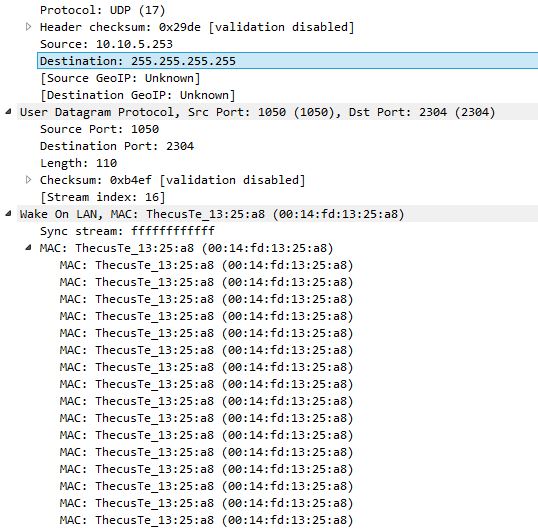538x532 pixels.
Task: Collapse the MAC ThecusTe_13:25:a8 subtree
Action: [29, 248]
